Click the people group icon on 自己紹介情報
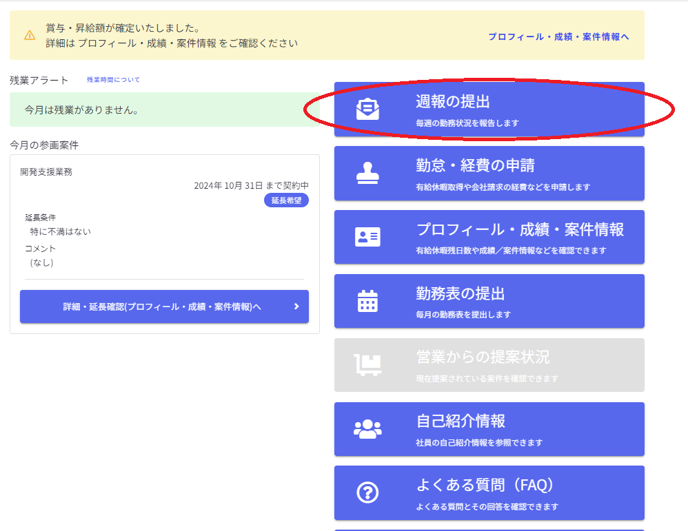 pos(368,429)
